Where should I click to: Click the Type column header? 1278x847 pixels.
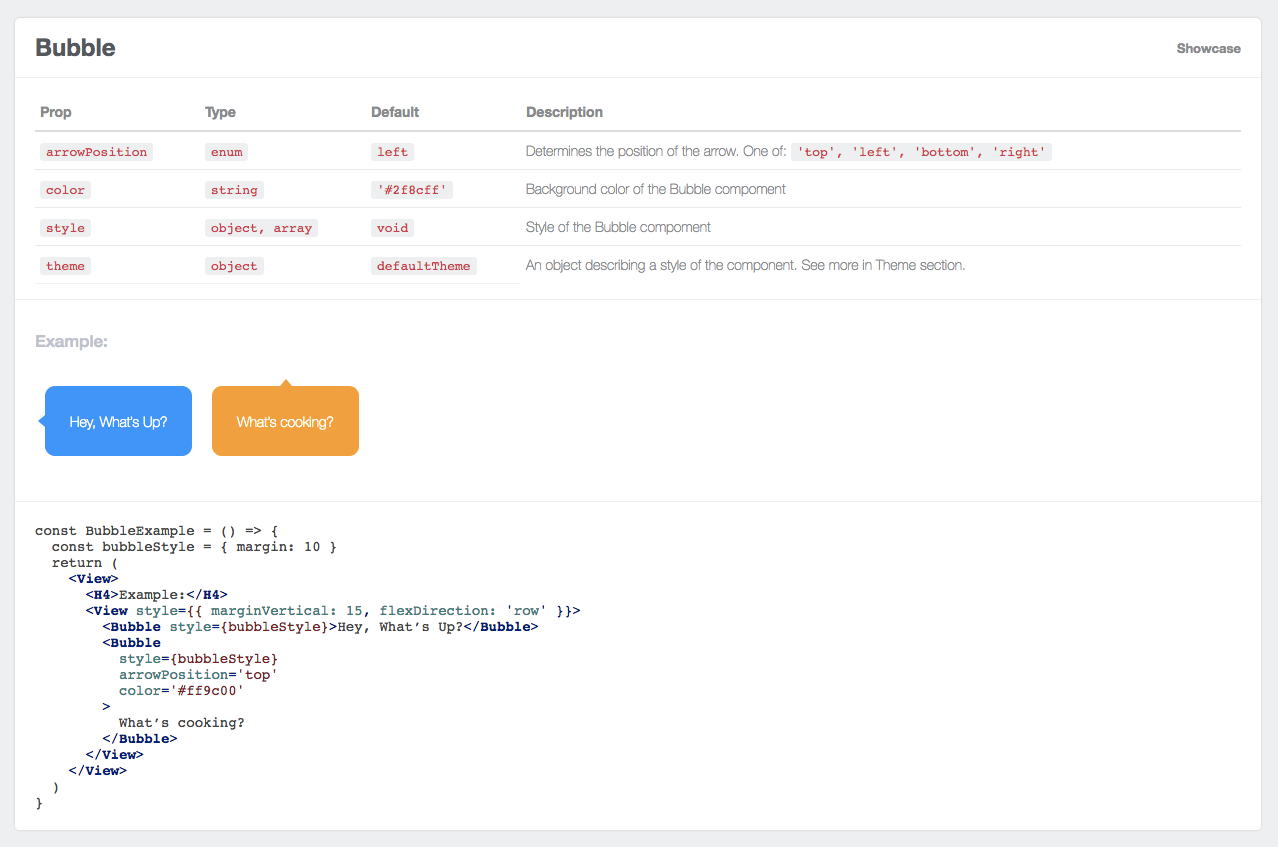click(x=220, y=112)
